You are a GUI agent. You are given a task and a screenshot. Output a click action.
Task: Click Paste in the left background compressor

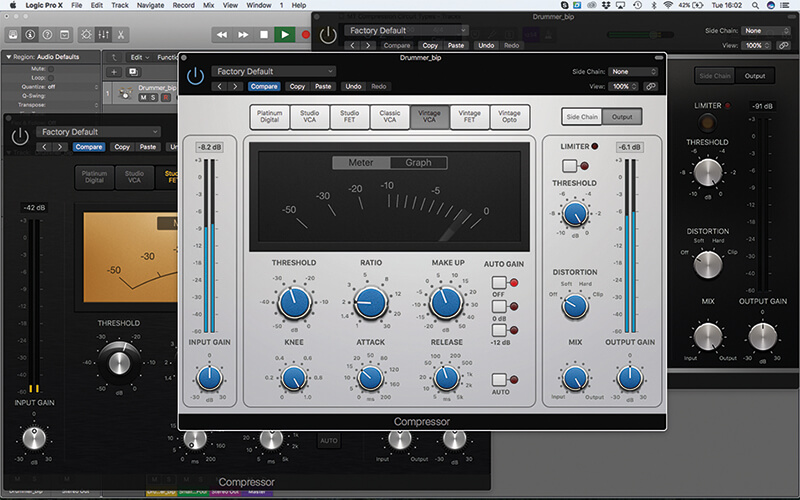tap(148, 147)
